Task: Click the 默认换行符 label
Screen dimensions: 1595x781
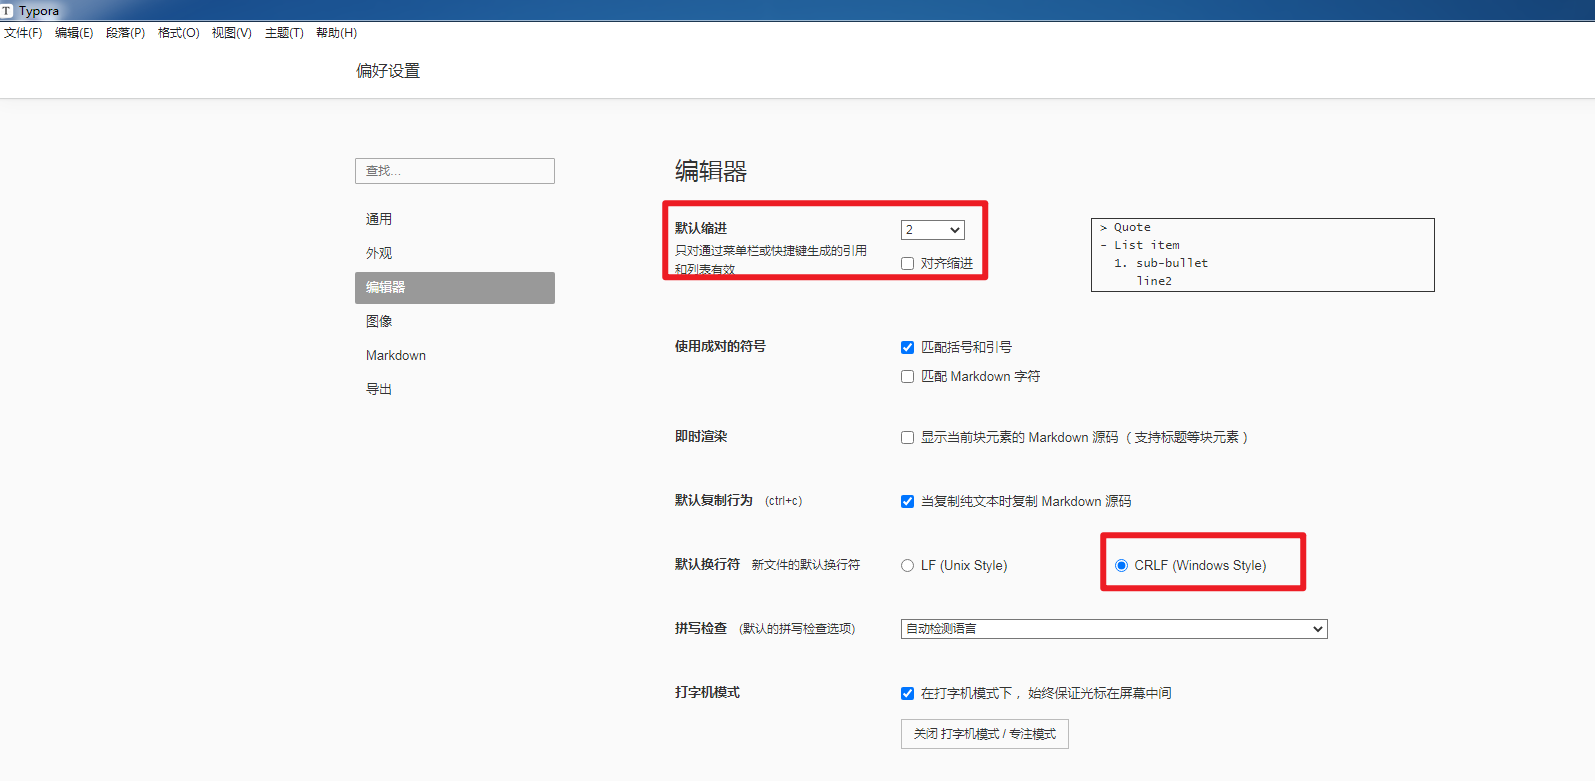Action: [707, 564]
